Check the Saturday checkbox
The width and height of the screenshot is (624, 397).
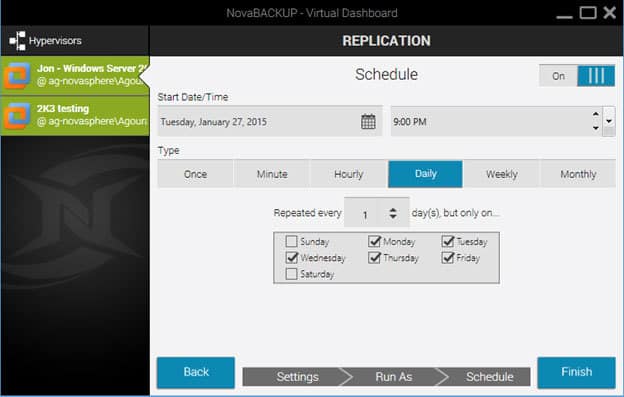(x=291, y=274)
